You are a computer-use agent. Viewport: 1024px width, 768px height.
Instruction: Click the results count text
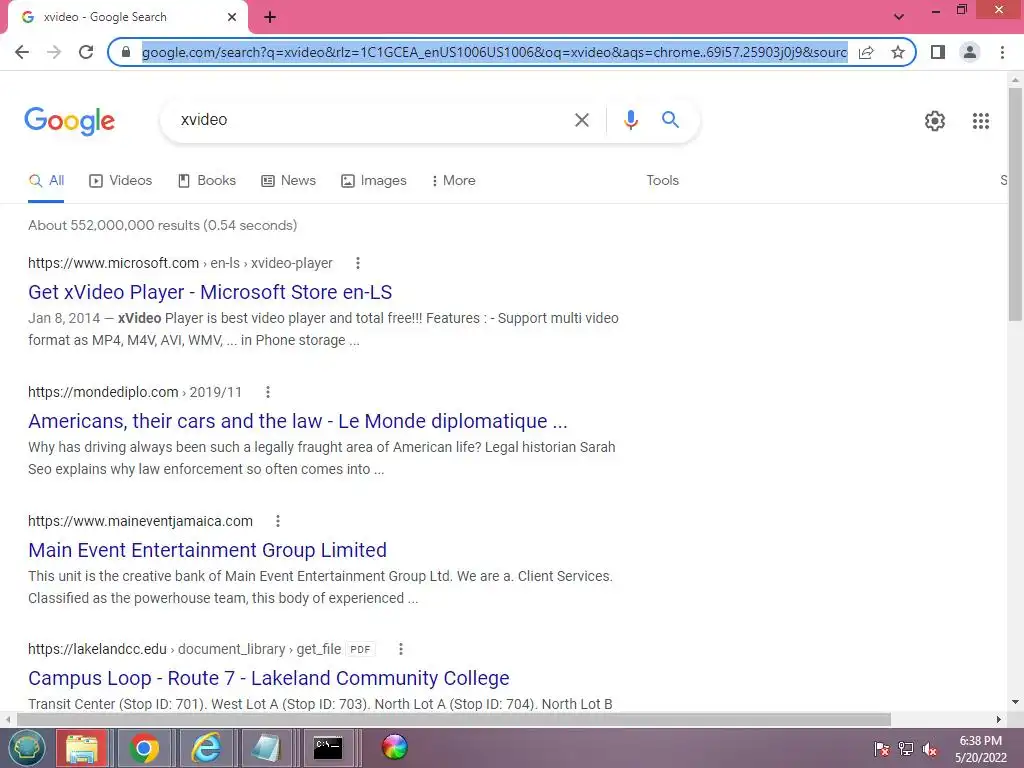tap(163, 225)
